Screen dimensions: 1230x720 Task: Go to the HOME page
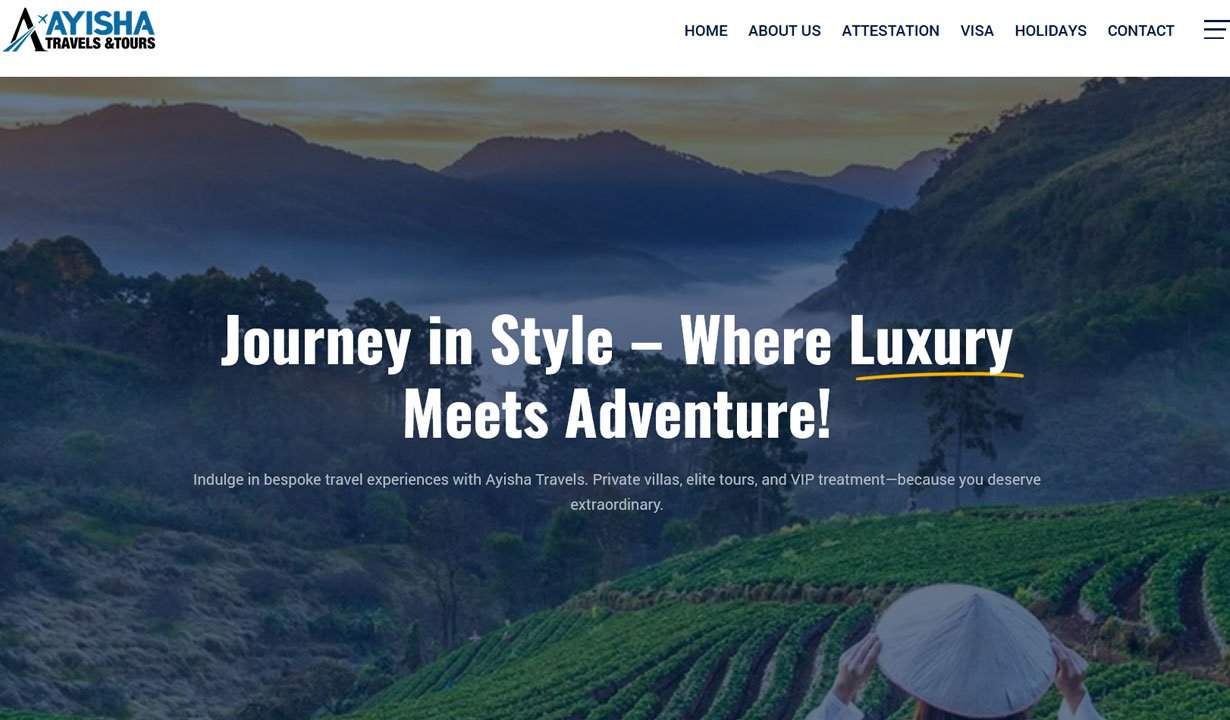(x=706, y=31)
